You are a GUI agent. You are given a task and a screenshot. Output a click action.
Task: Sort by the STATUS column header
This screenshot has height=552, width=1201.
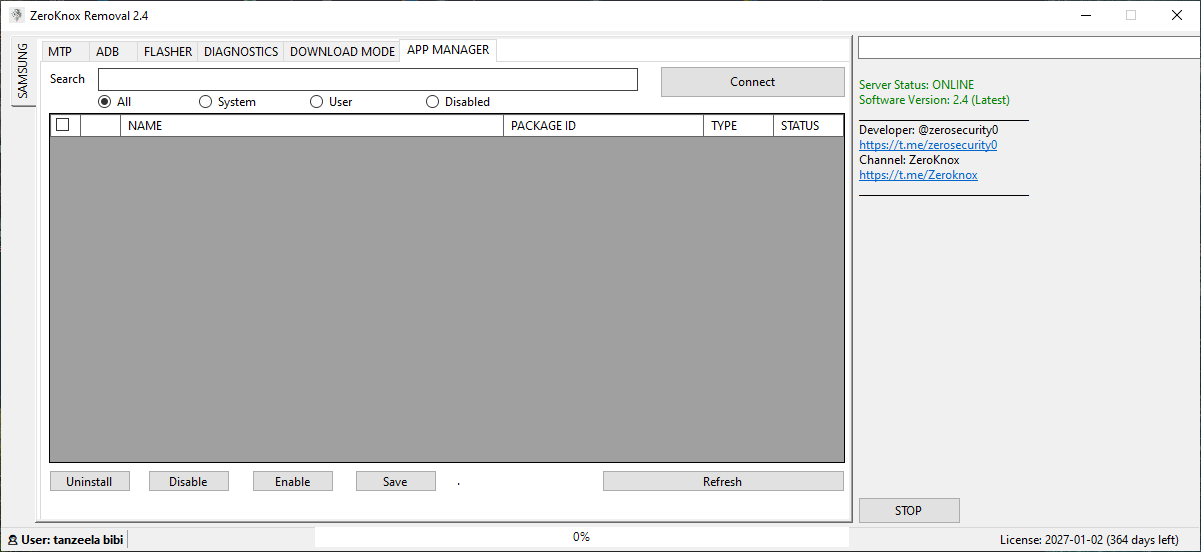[808, 126]
